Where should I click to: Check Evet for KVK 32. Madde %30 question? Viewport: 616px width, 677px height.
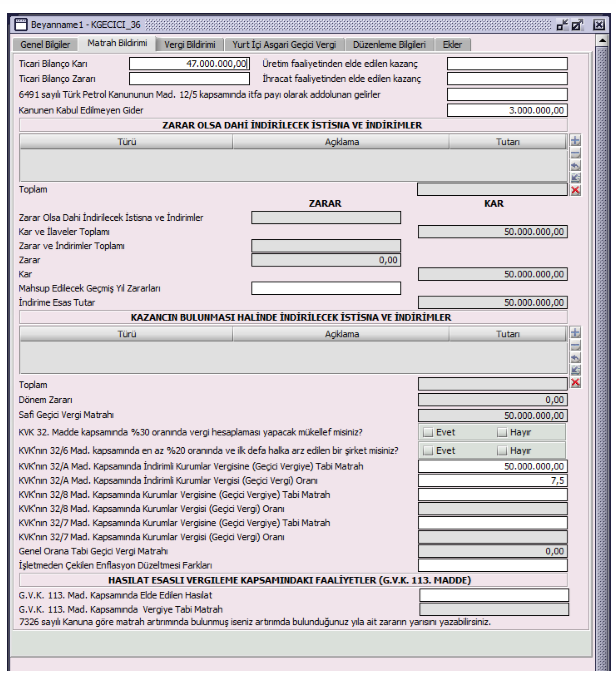coord(428,432)
